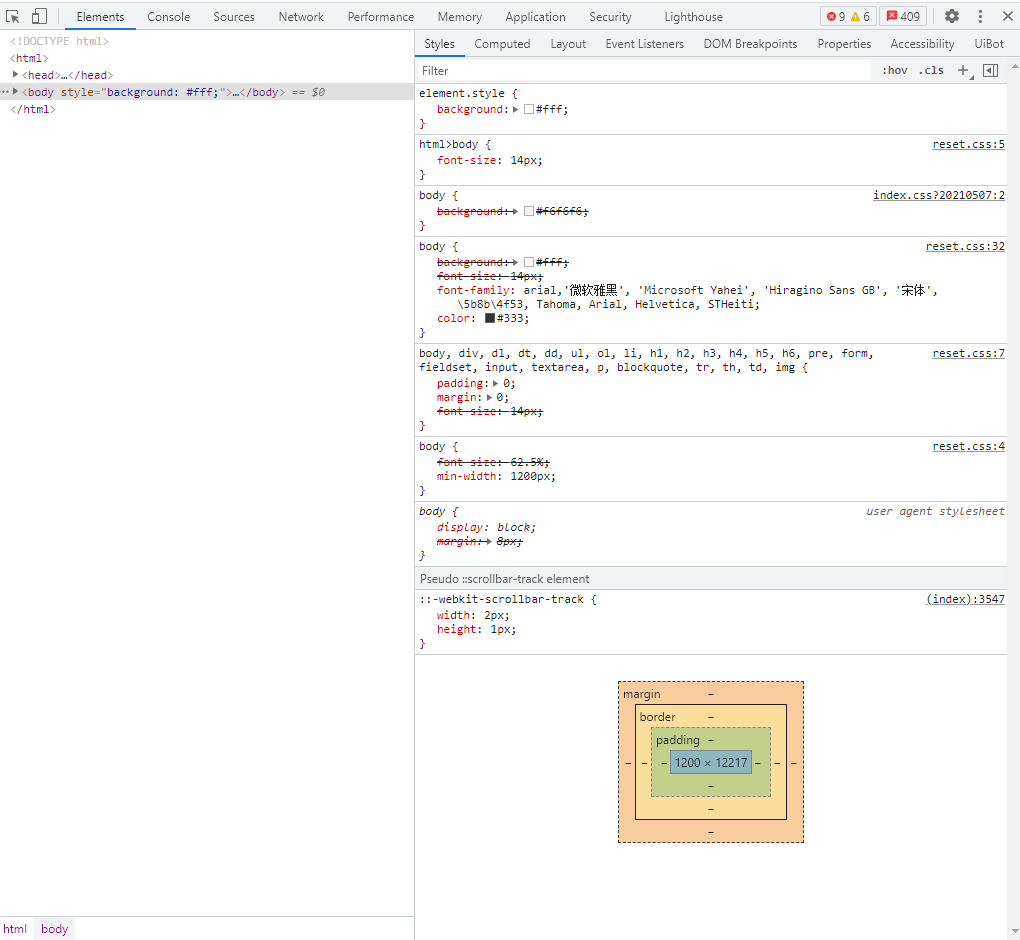Expand the reset.css:32 struck-through background shorthand
Screen dimensions: 1020x940
(515, 262)
